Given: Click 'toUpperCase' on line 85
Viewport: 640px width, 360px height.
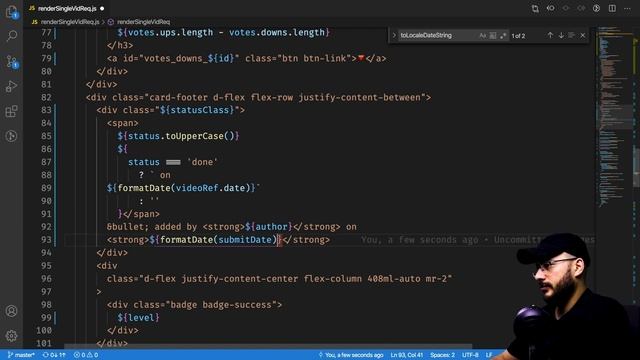Looking at the screenshot, I should tap(195, 136).
